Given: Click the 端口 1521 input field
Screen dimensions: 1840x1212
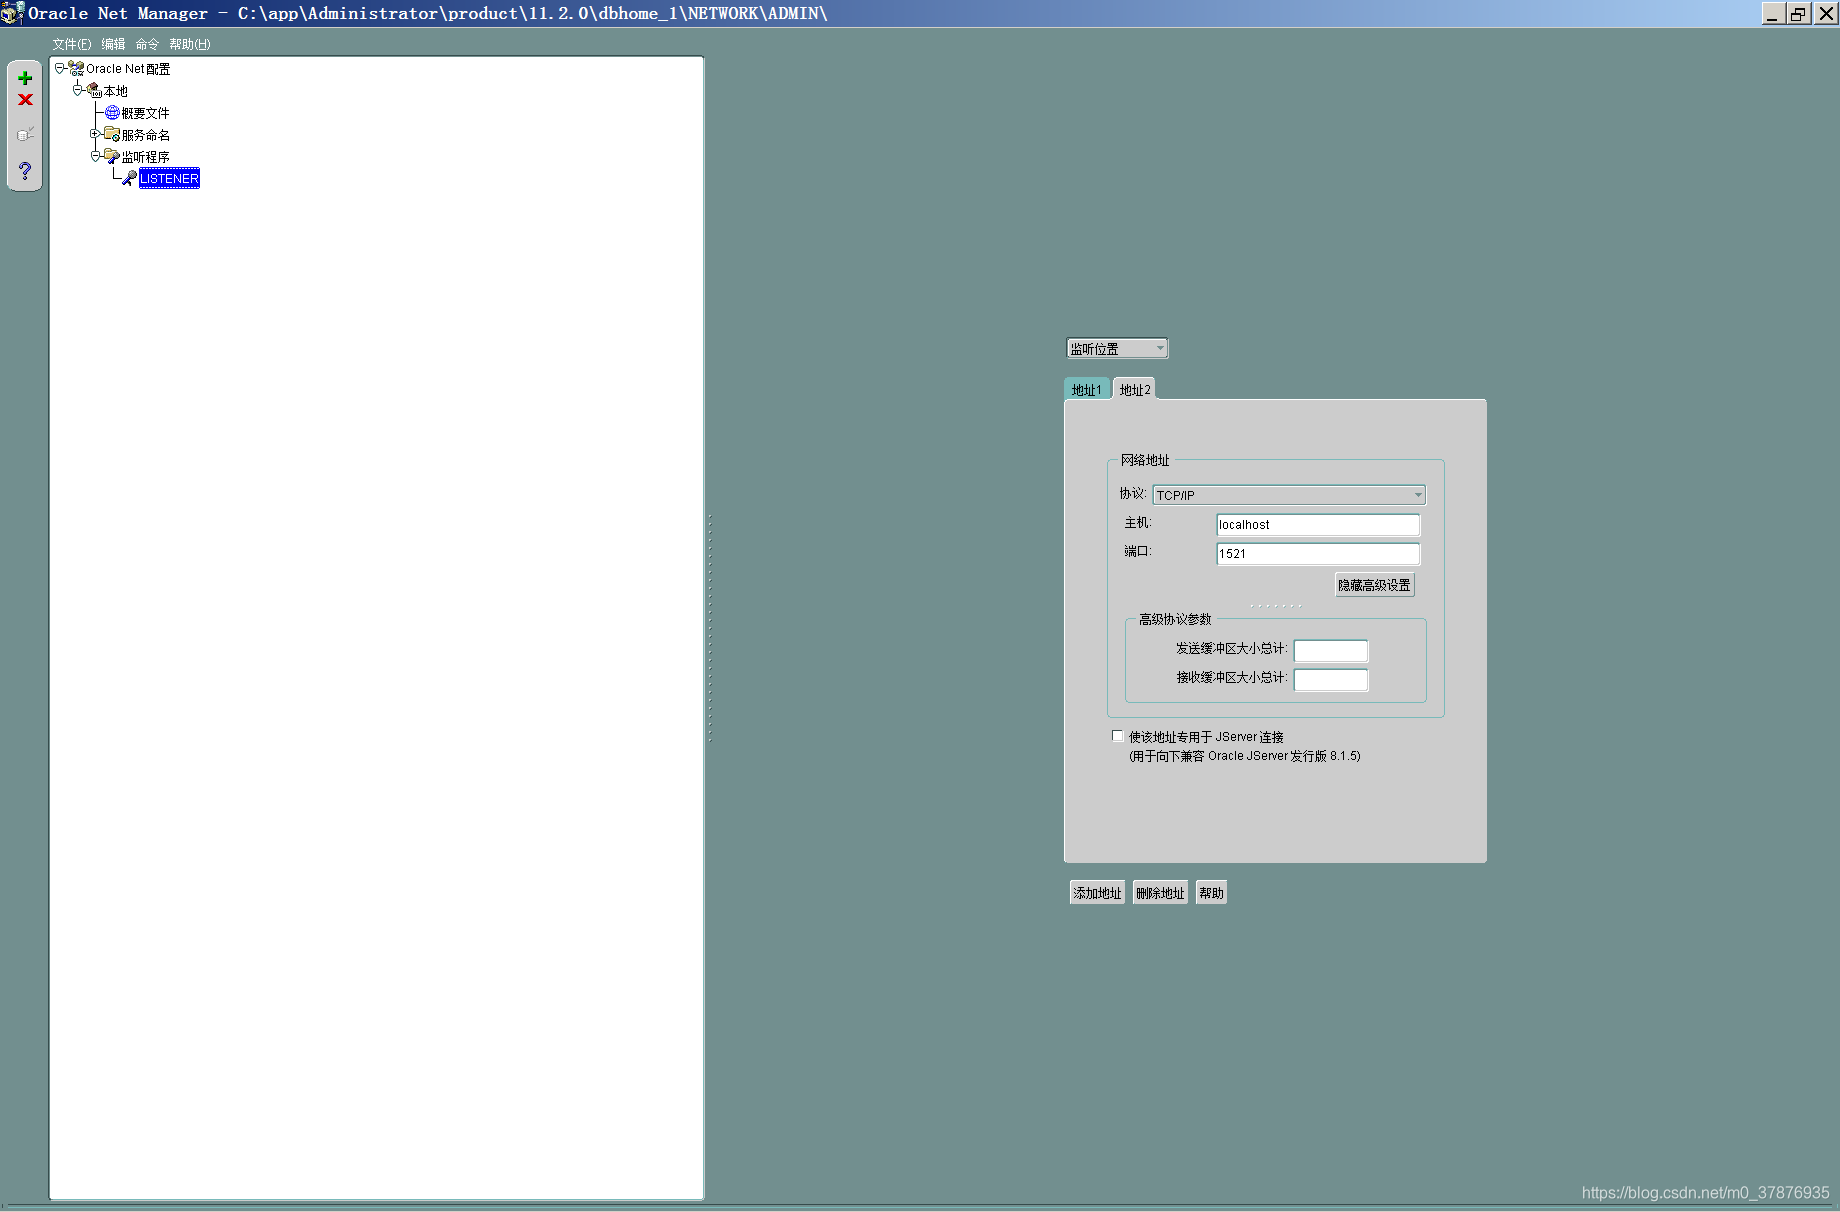Looking at the screenshot, I should coord(1318,554).
